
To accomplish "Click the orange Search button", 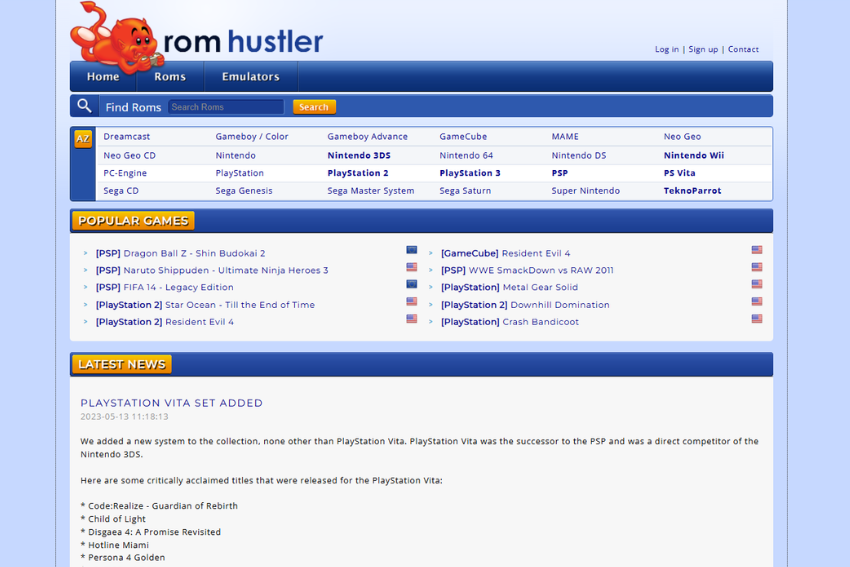I will click(314, 107).
